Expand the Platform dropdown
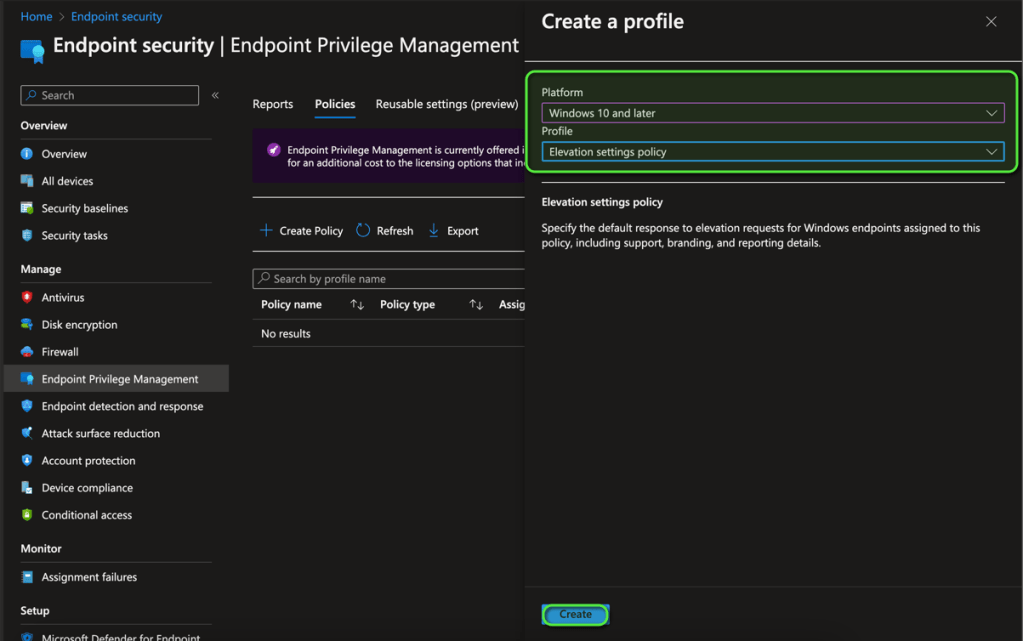The height and width of the screenshot is (641, 1023). [x=772, y=113]
